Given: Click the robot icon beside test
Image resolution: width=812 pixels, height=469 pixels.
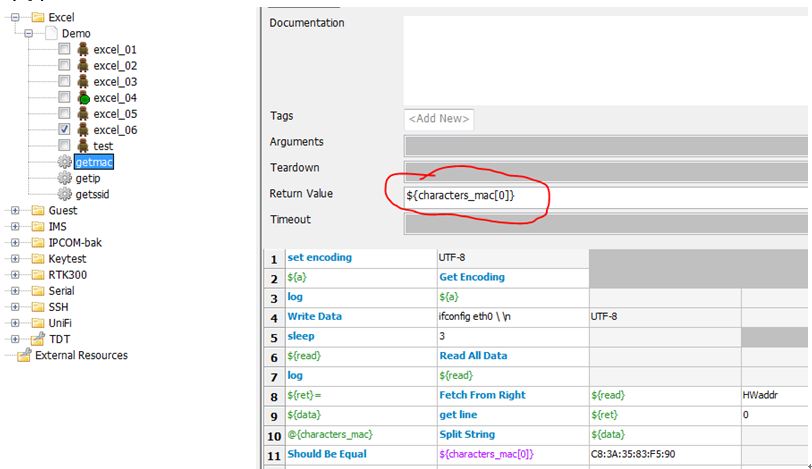Looking at the screenshot, I should [x=83, y=146].
